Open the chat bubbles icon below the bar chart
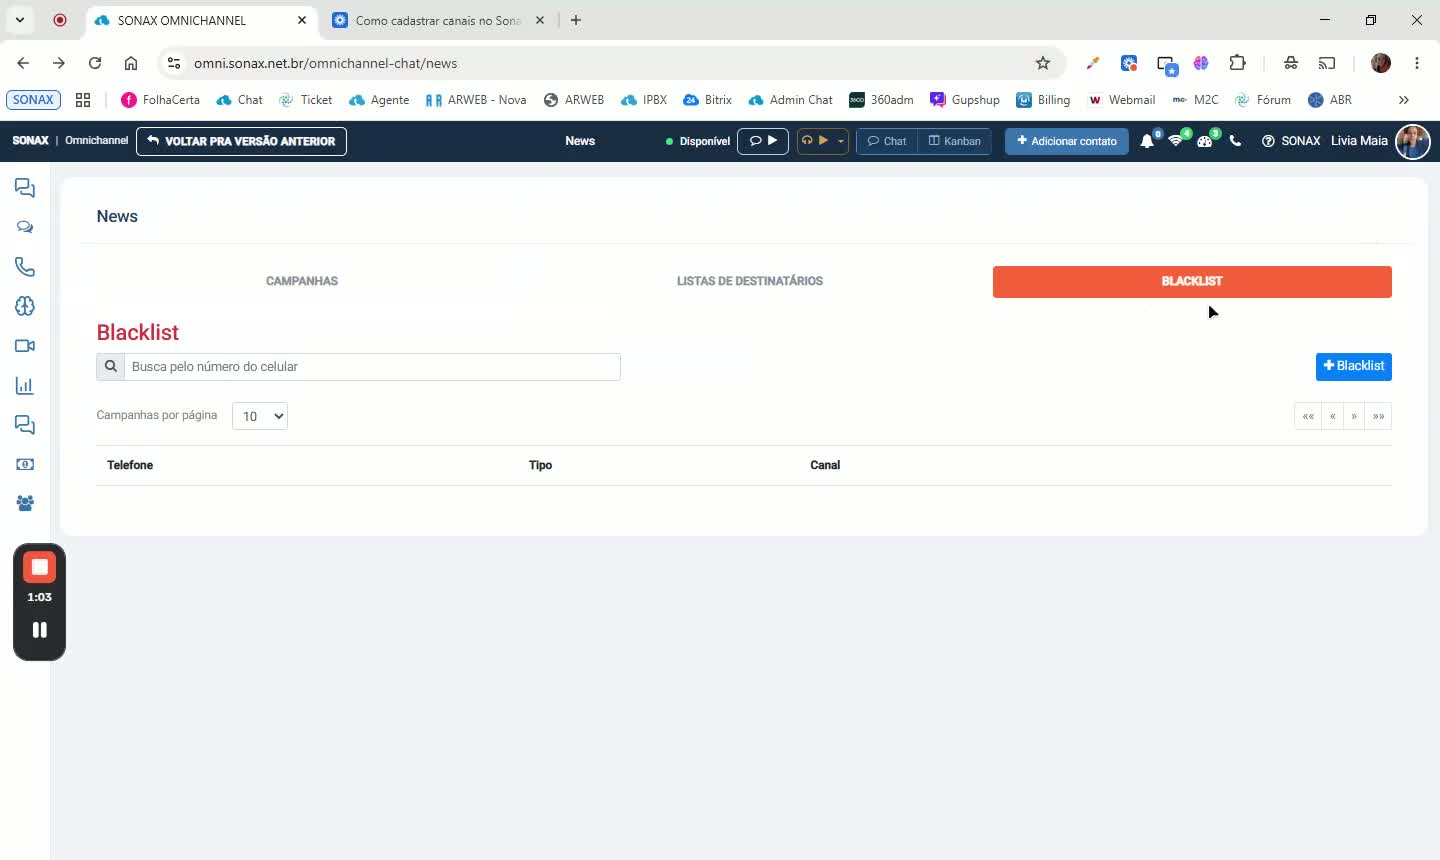 (x=25, y=425)
